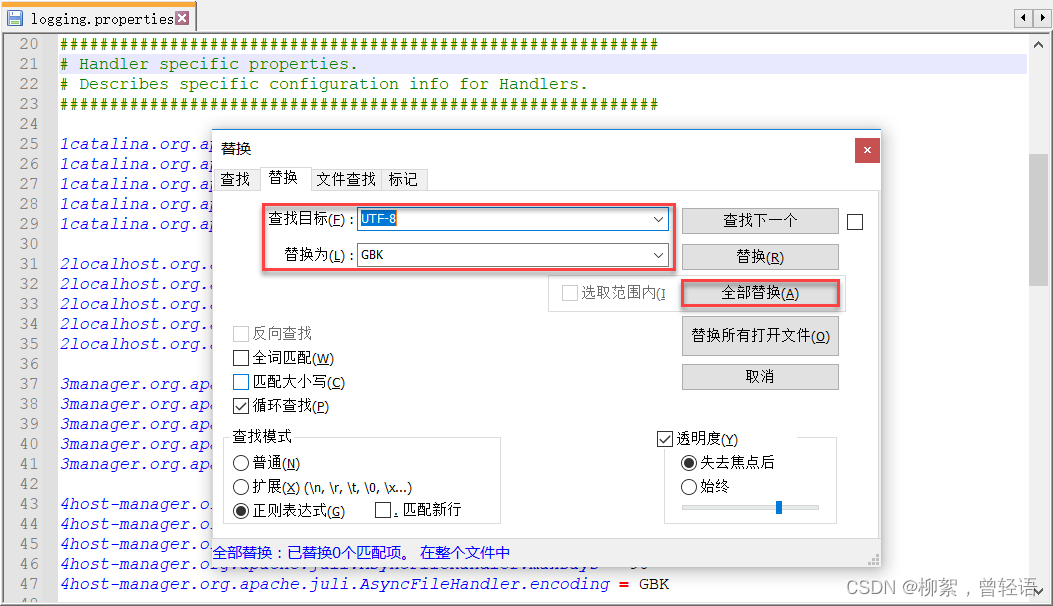
Task: Select the 替换 tab
Action: (283, 177)
